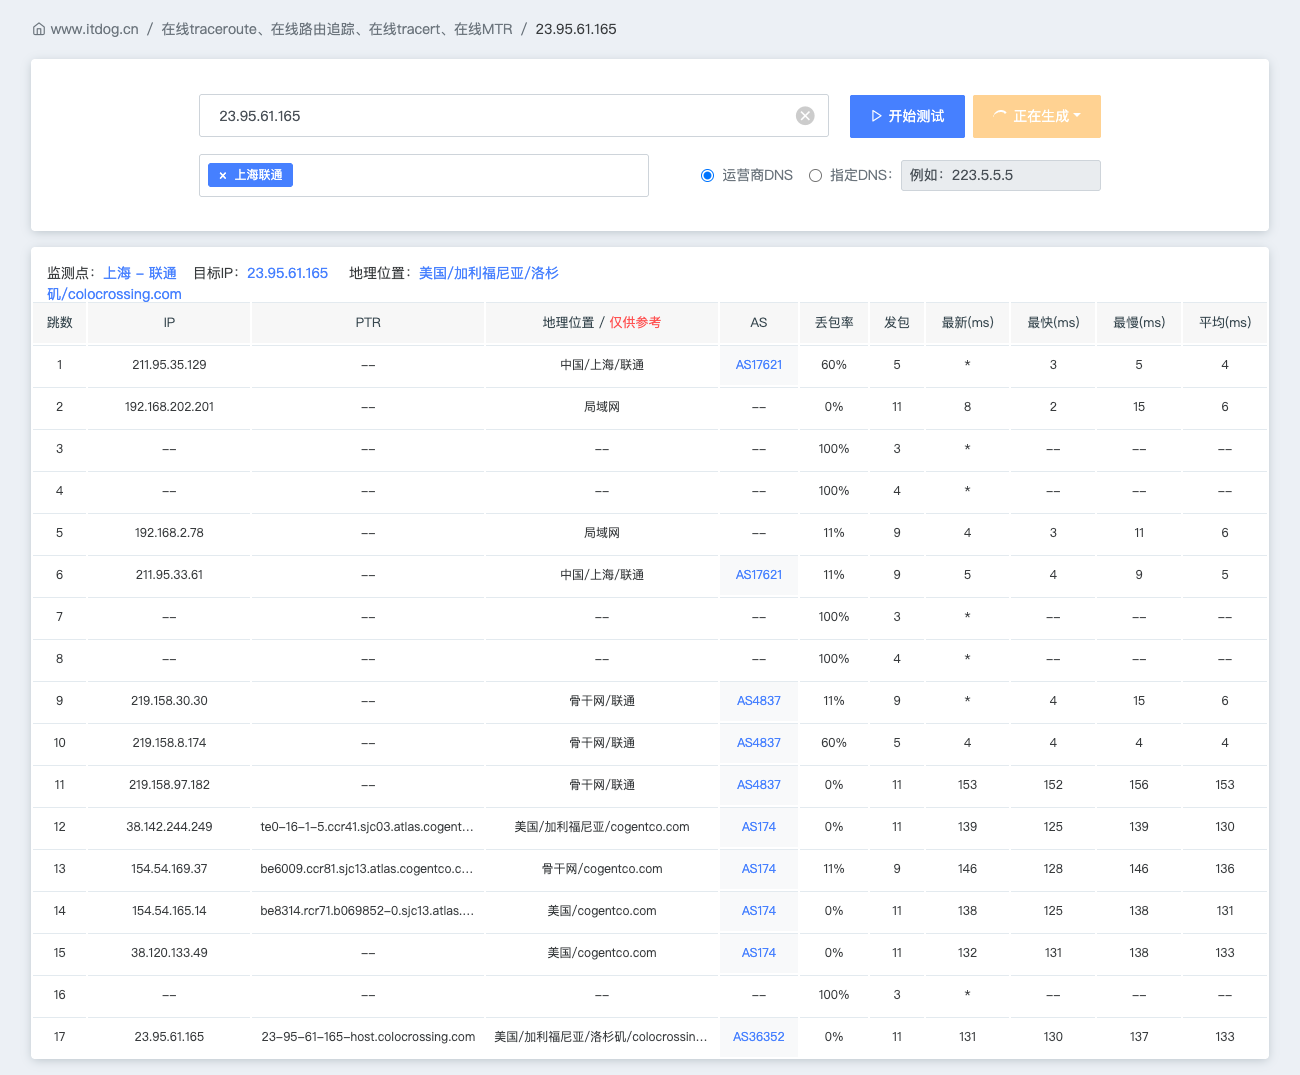Select IP 219.158.30.30 in hop 9
Image resolution: width=1300 pixels, height=1075 pixels.
[169, 701]
